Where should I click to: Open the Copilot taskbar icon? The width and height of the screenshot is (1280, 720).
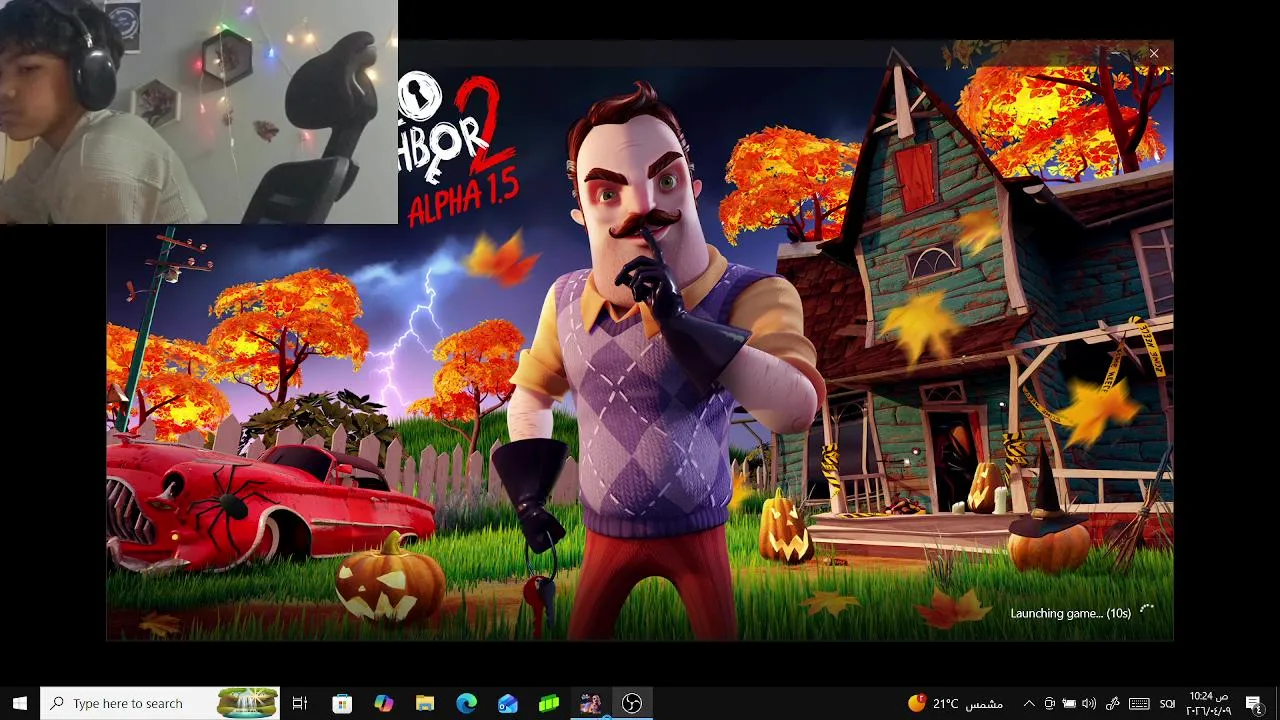pyautogui.click(x=383, y=703)
